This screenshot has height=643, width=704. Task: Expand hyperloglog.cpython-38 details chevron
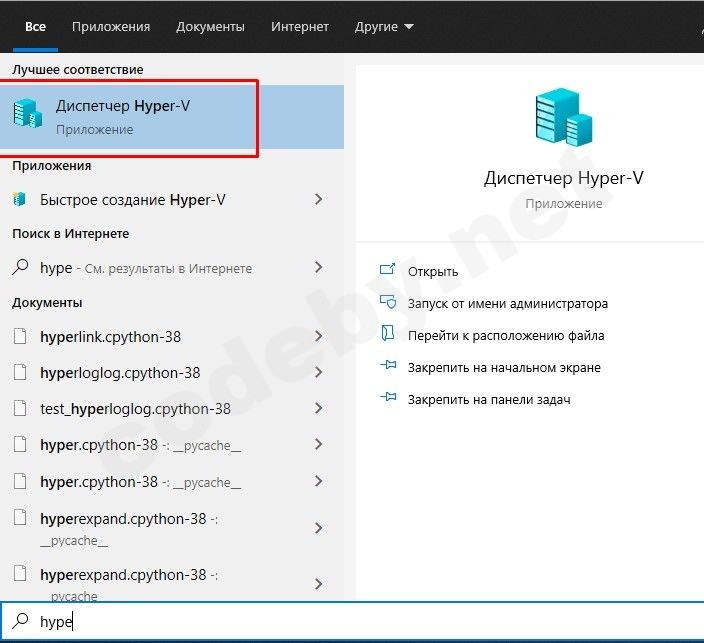pyautogui.click(x=318, y=372)
